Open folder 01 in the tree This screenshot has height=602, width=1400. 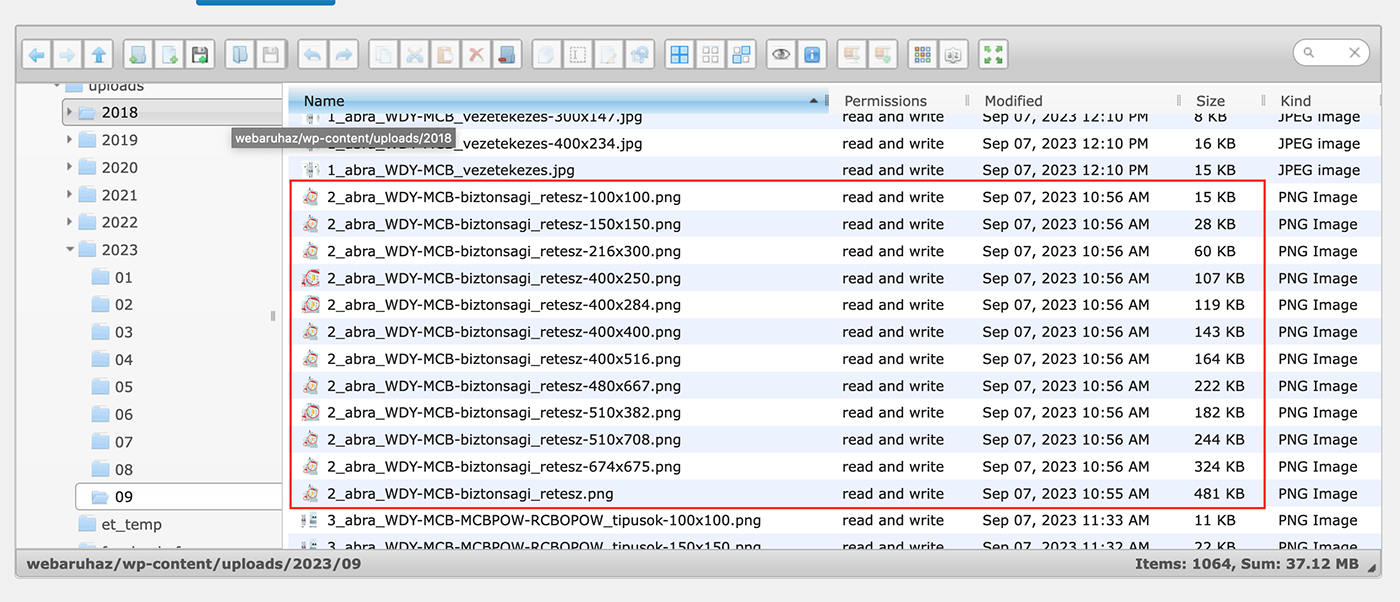point(123,277)
